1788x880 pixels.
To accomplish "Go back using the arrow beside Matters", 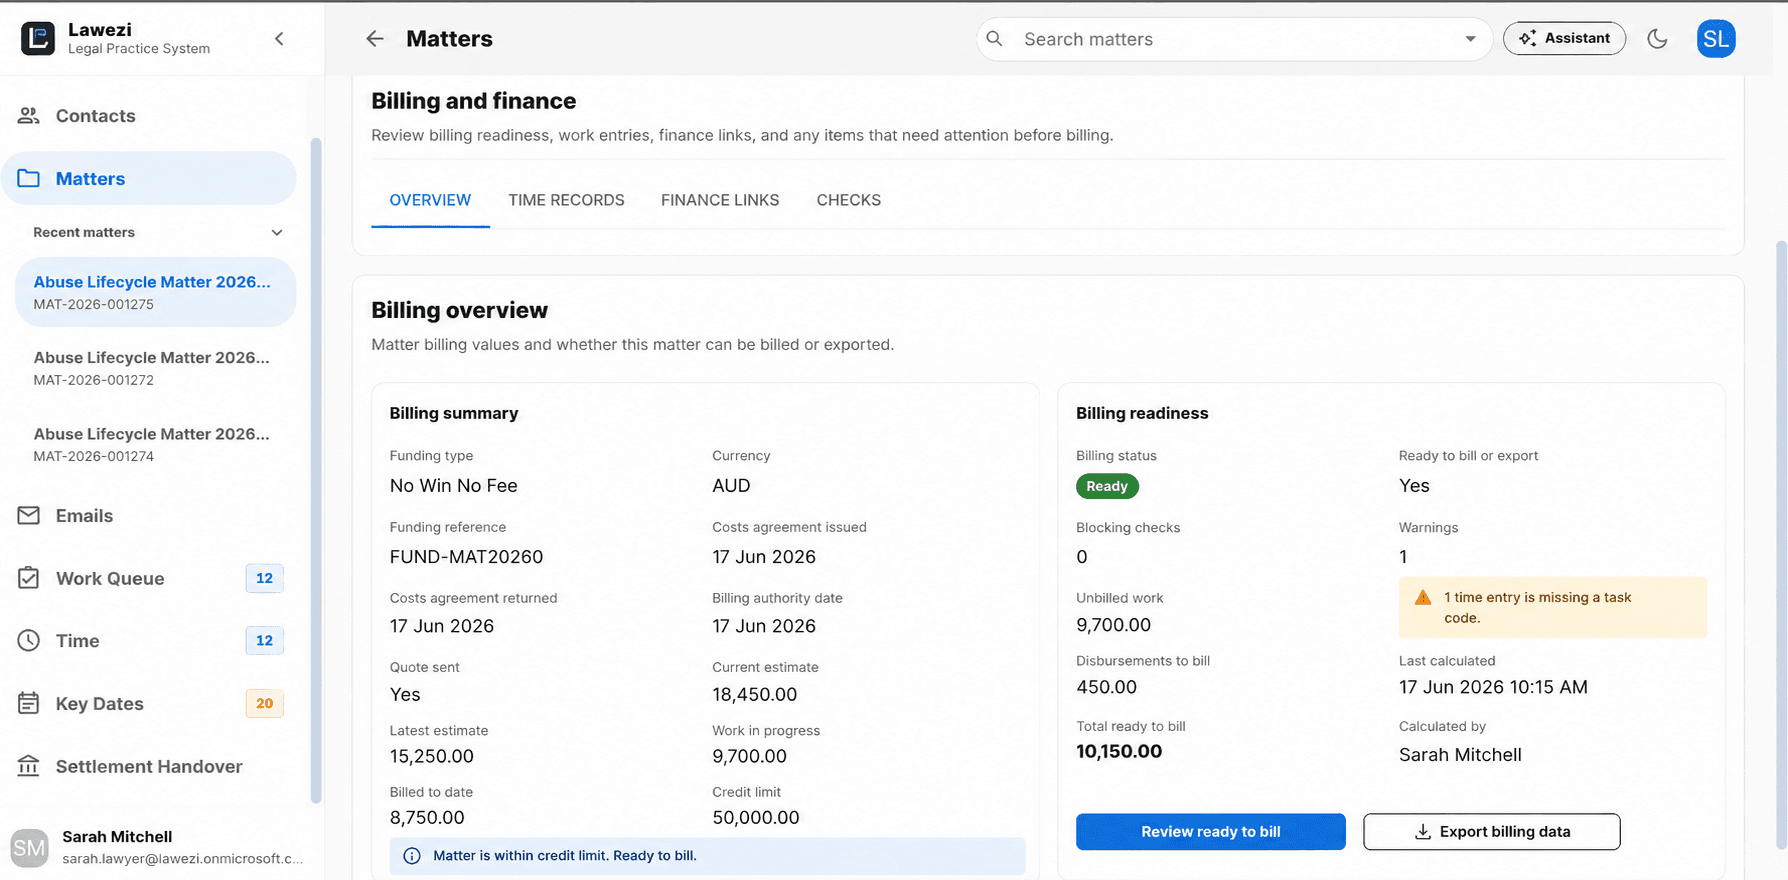I will [x=375, y=39].
